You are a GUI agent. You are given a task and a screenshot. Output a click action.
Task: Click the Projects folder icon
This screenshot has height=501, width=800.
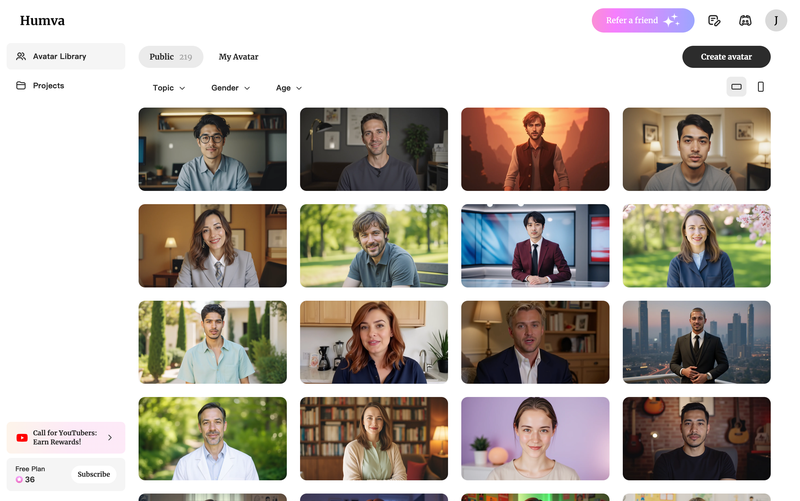point(21,85)
